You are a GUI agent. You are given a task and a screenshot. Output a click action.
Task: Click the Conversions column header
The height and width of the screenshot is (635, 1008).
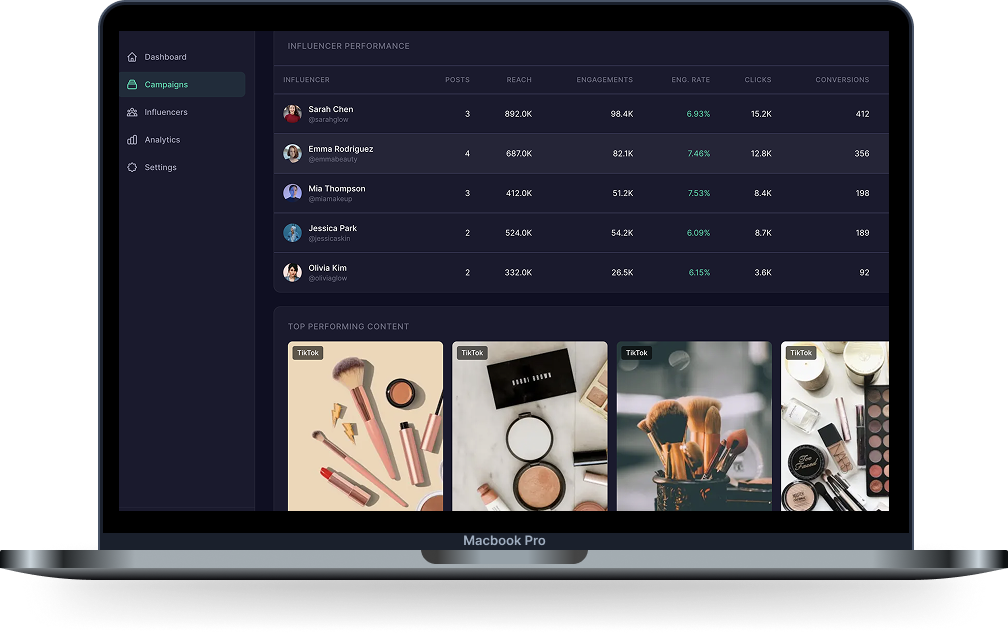click(842, 80)
